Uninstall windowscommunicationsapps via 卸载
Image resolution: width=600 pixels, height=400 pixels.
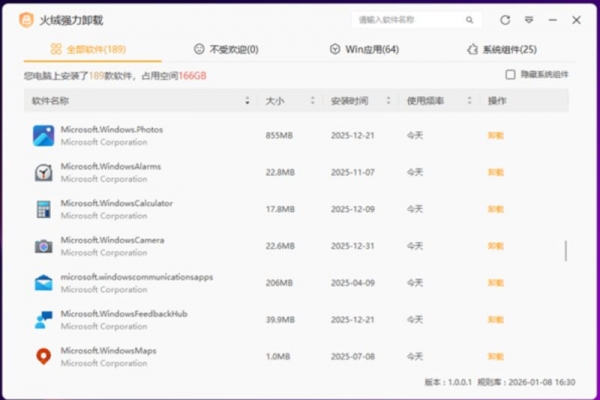pyautogui.click(x=496, y=283)
